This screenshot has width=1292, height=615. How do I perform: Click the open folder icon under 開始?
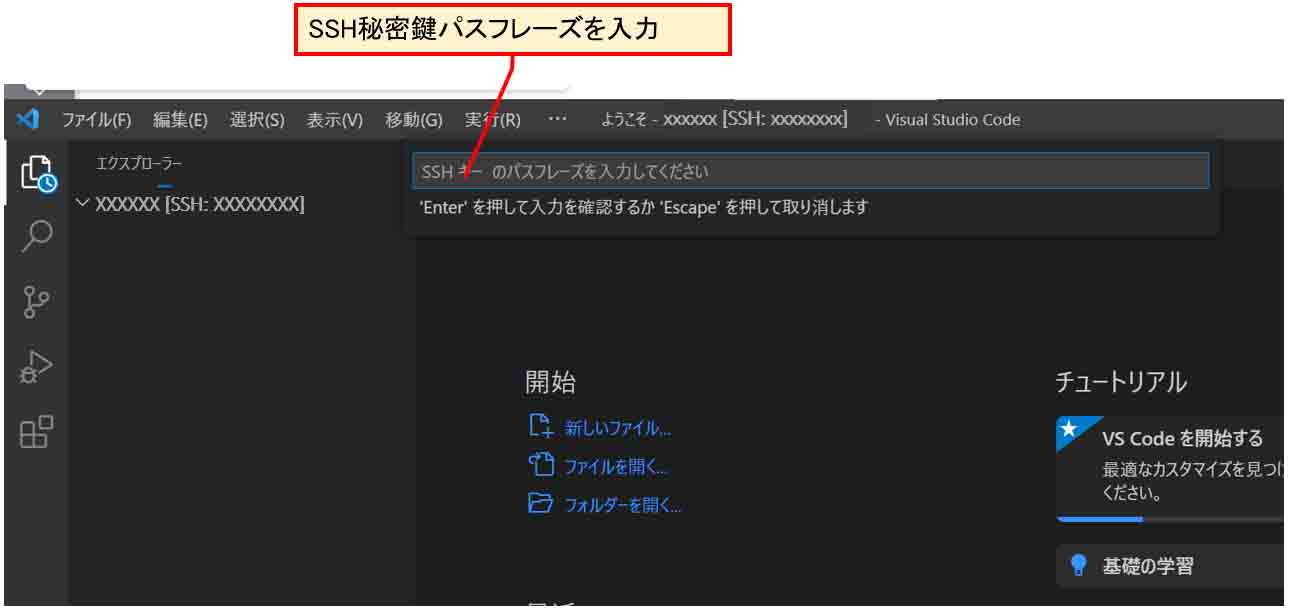point(540,504)
